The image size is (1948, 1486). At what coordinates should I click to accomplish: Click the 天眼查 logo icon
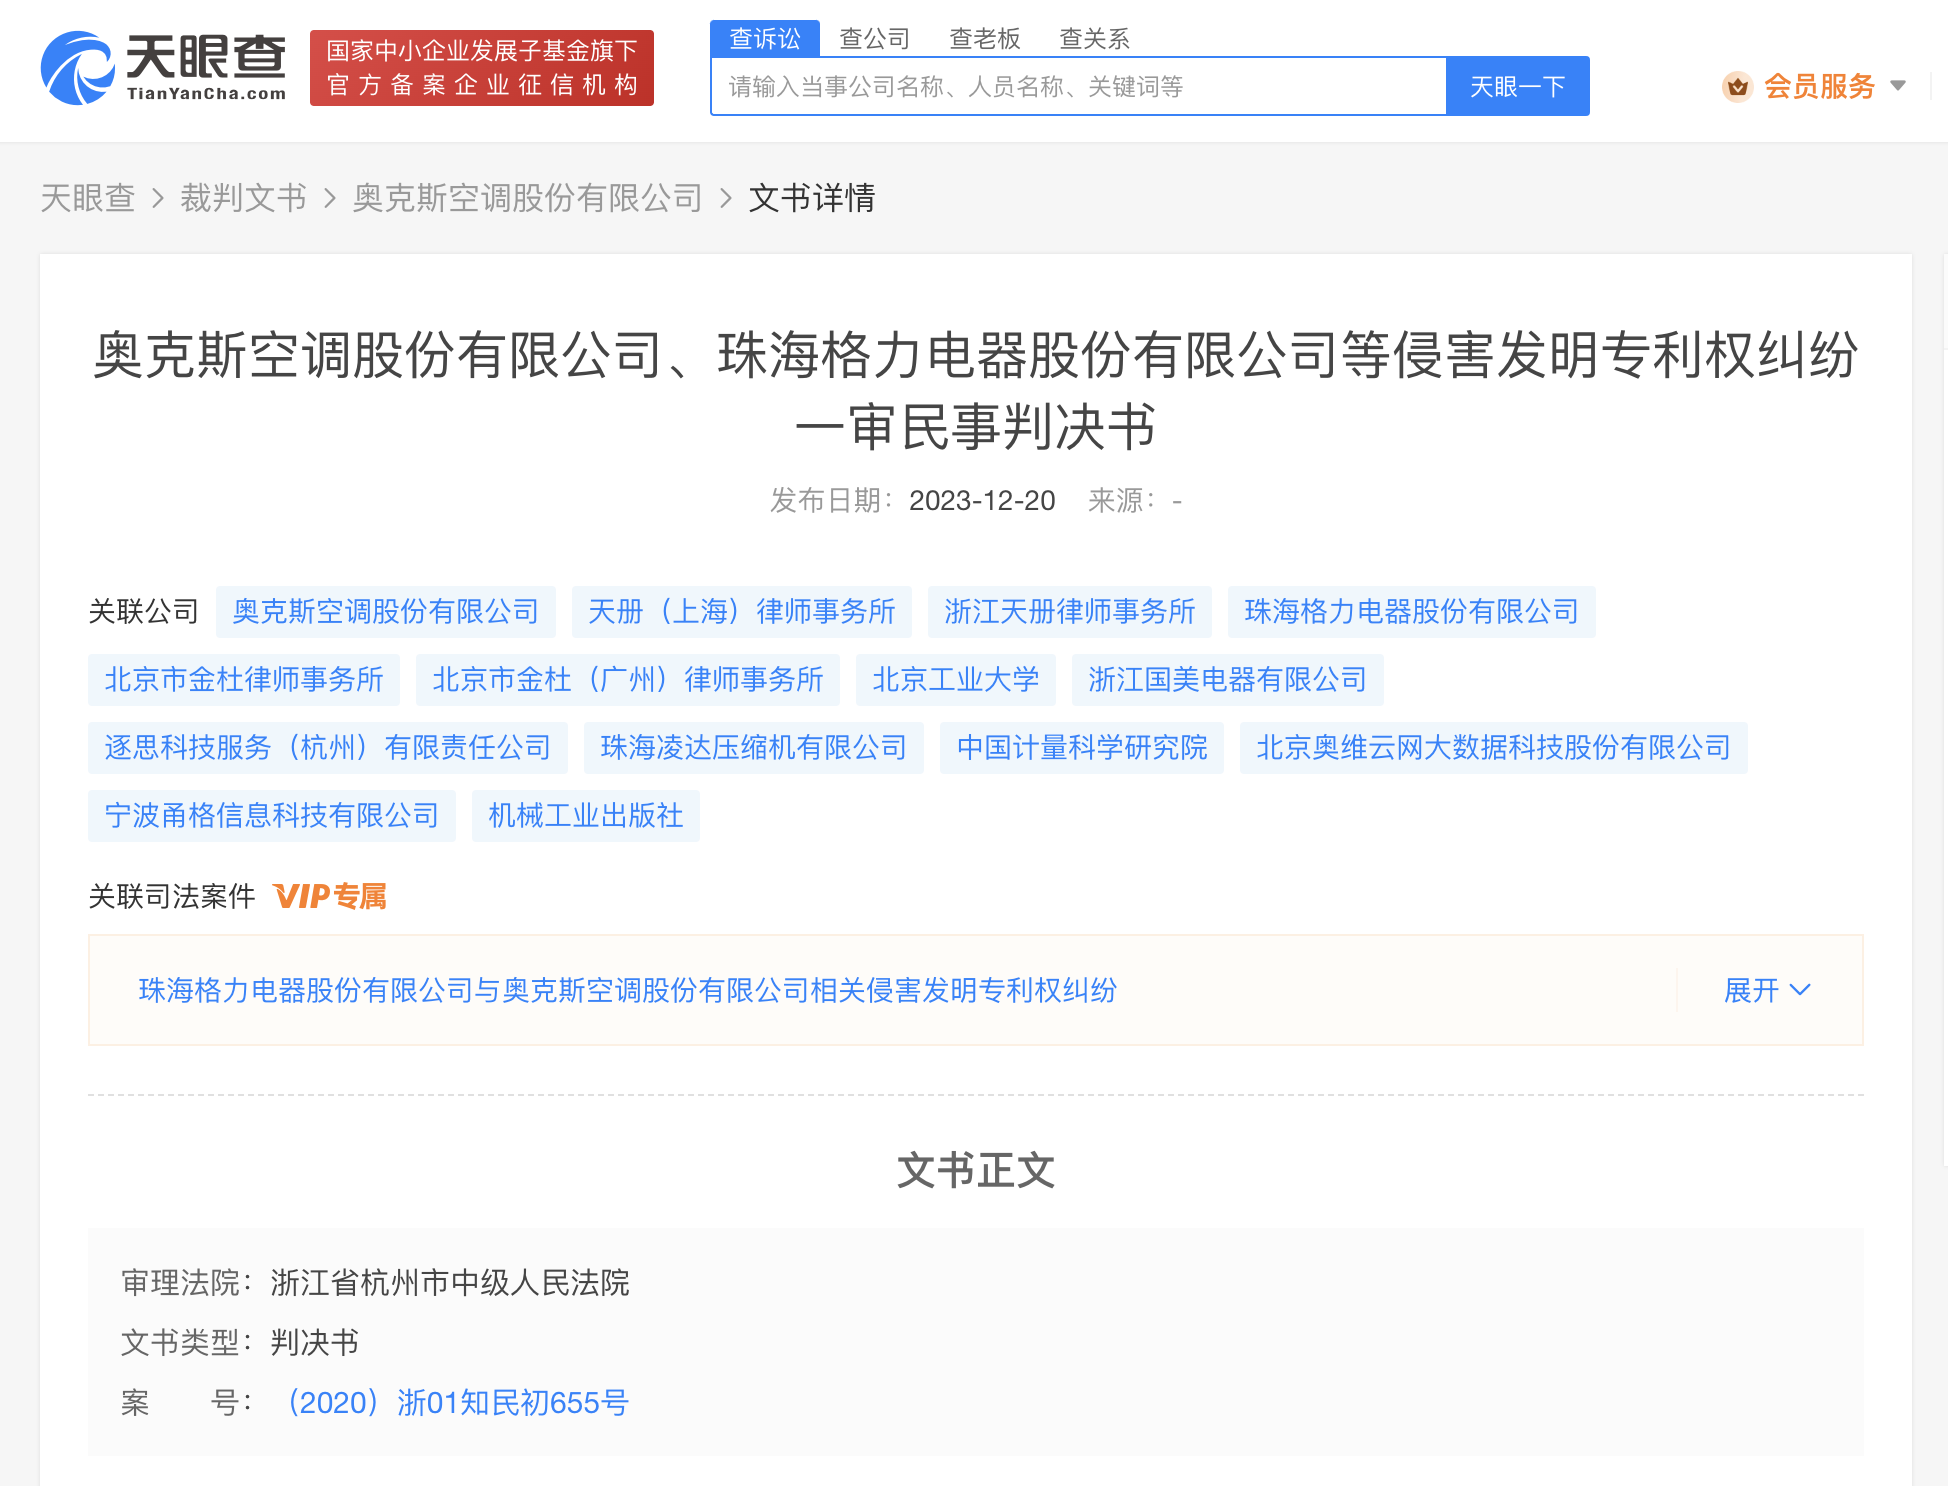pyautogui.click(x=78, y=67)
